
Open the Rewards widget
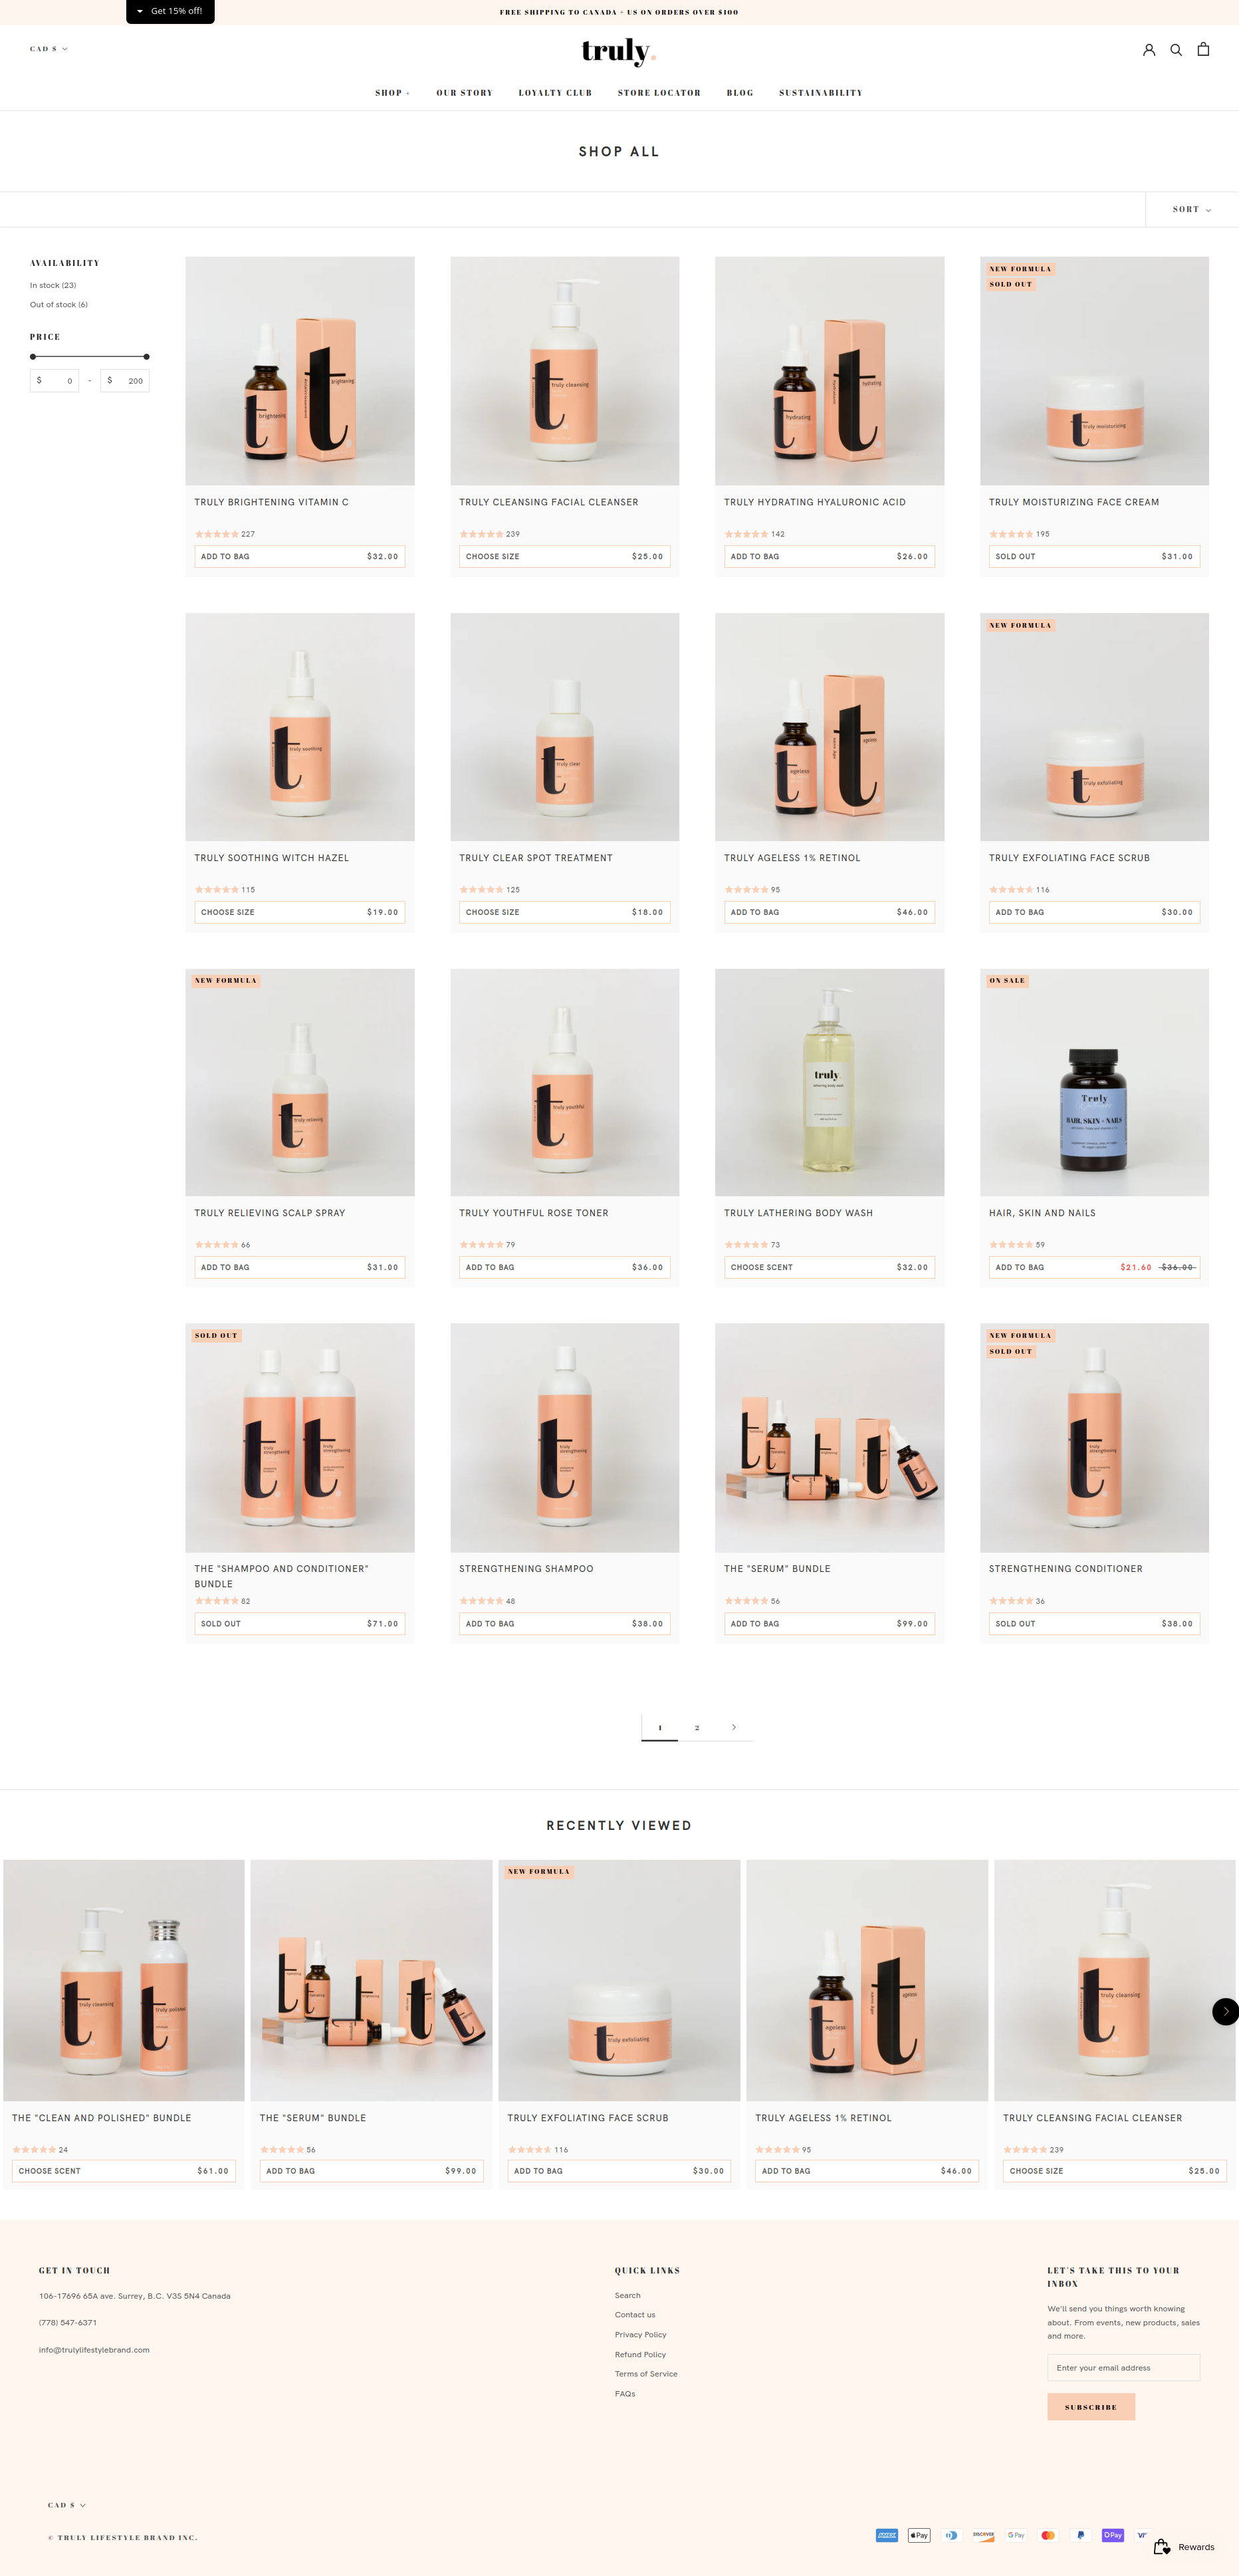click(x=1184, y=2547)
